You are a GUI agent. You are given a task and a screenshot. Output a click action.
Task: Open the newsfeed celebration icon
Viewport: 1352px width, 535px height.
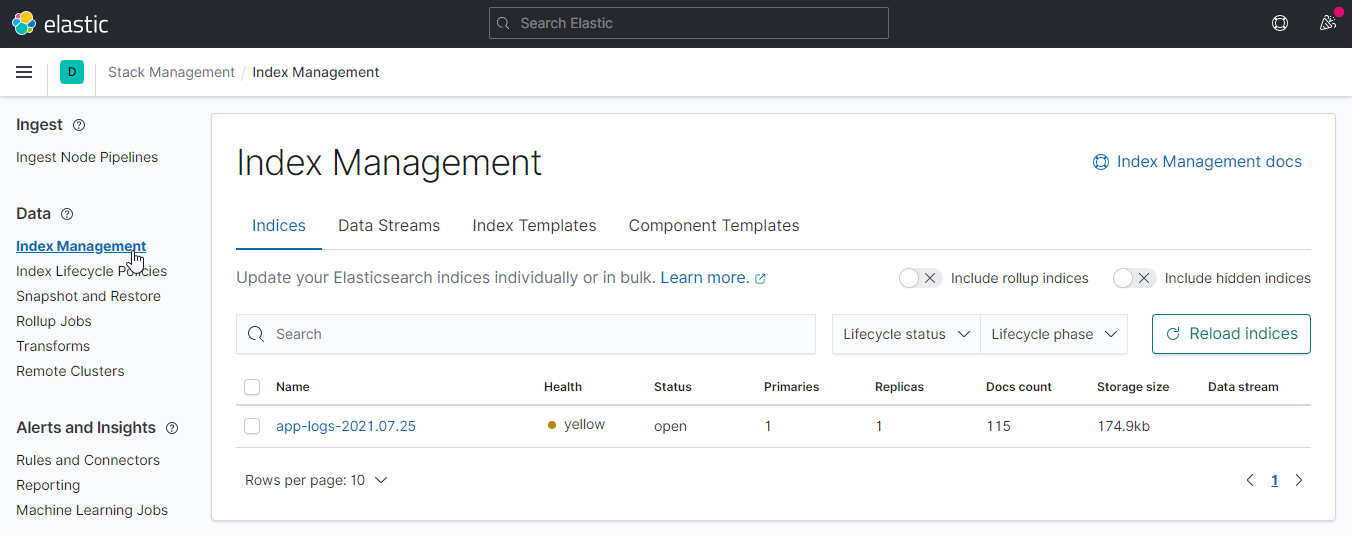point(1328,23)
